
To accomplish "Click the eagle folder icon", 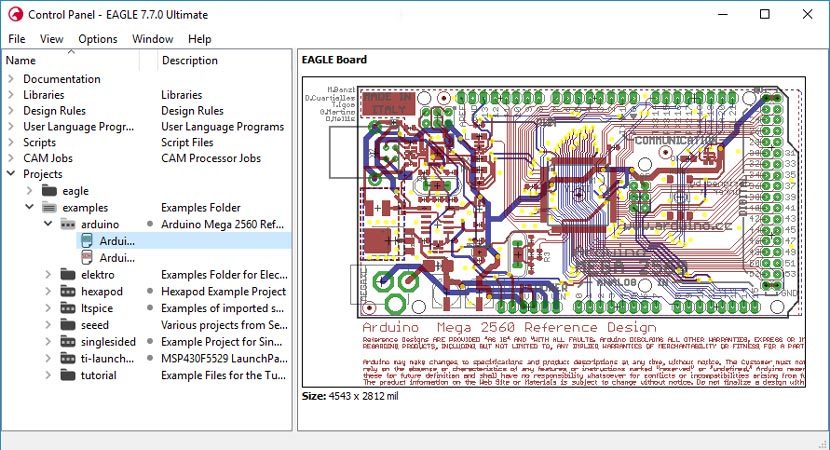I will tap(49, 191).
